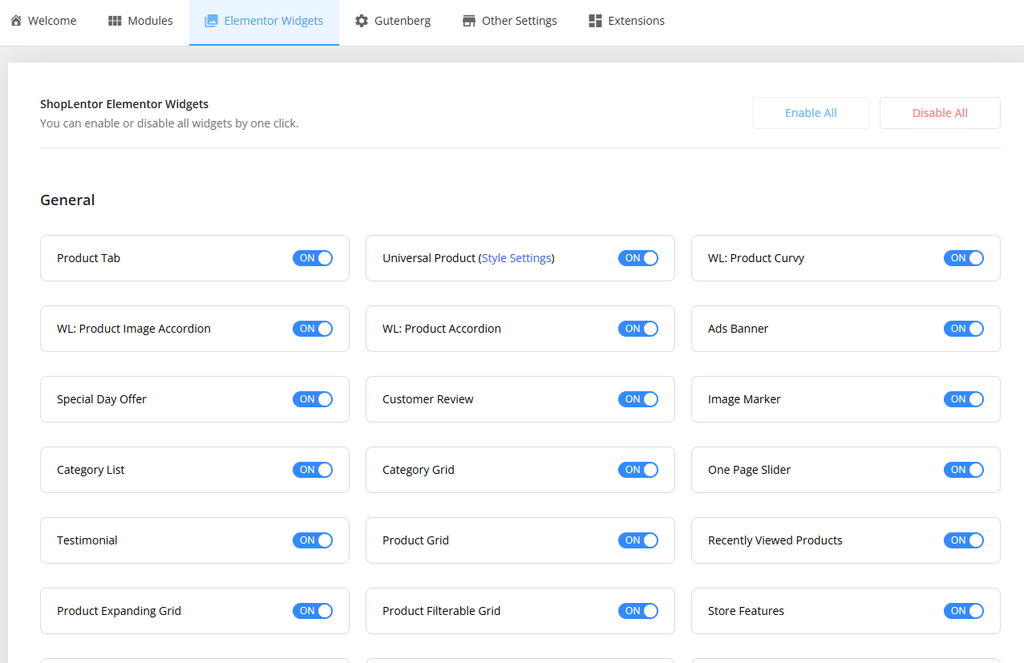Open the Modules tab
The image size is (1024, 663).
pyautogui.click(x=140, y=21)
